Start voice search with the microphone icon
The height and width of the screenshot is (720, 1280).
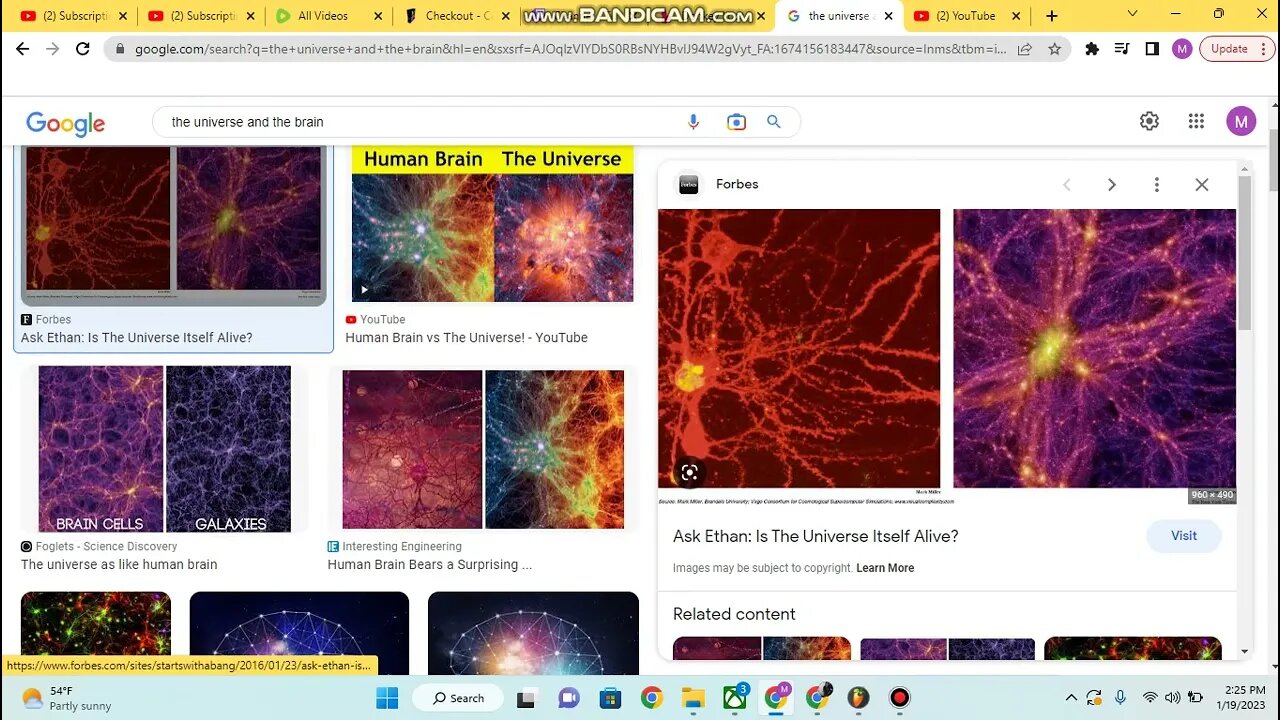click(x=693, y=122)
